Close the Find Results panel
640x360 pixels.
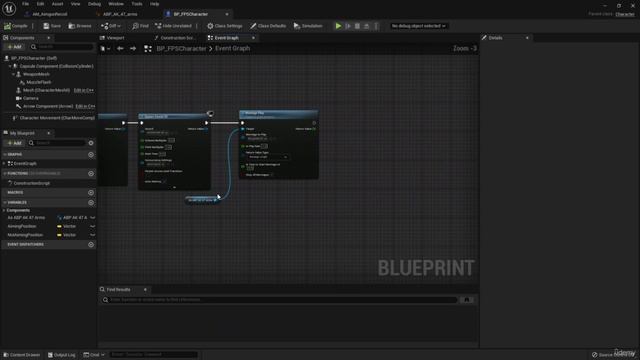[x=145, y=289]
